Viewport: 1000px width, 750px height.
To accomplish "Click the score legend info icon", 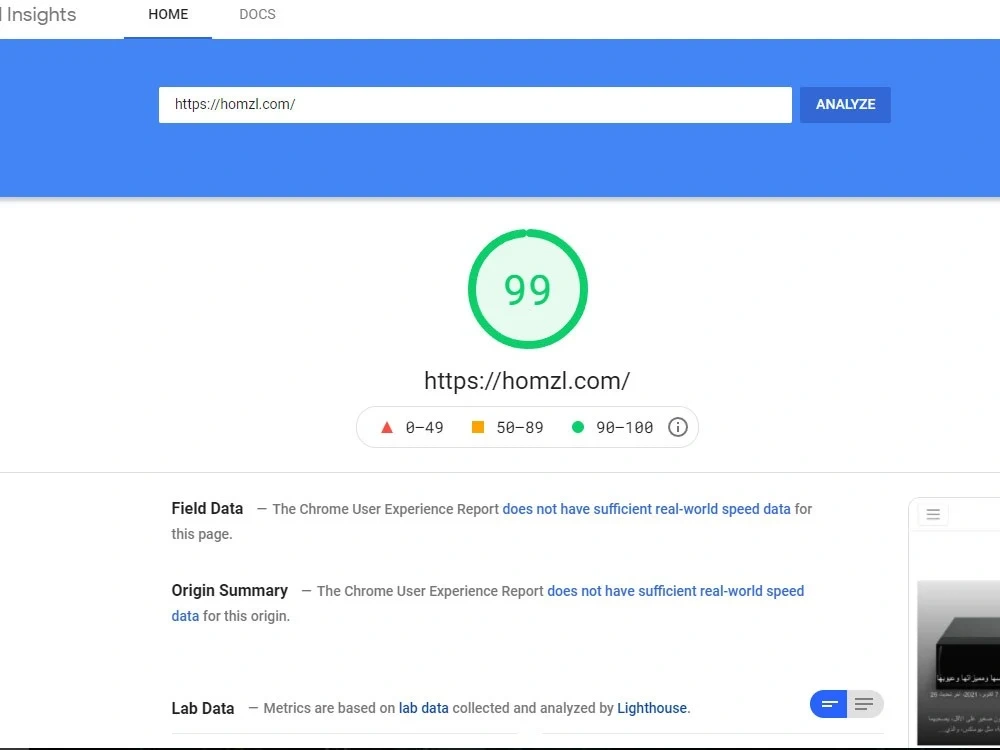I will pos(677,427).
